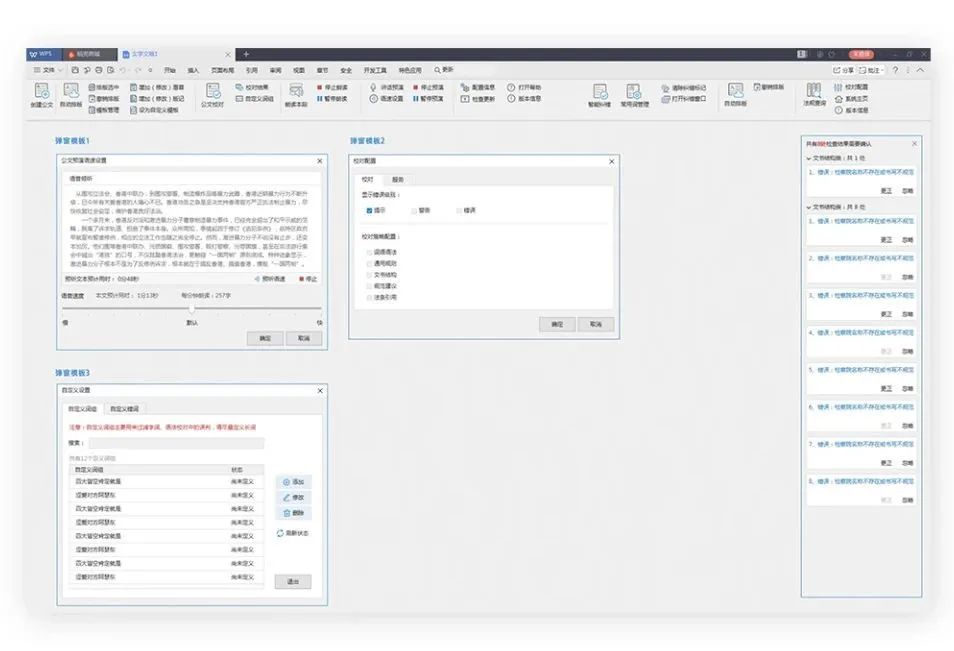This screenshot has height=651, width=954.
Task: Click the 公文校对 ribbon icon
Action: pos(212,93)
